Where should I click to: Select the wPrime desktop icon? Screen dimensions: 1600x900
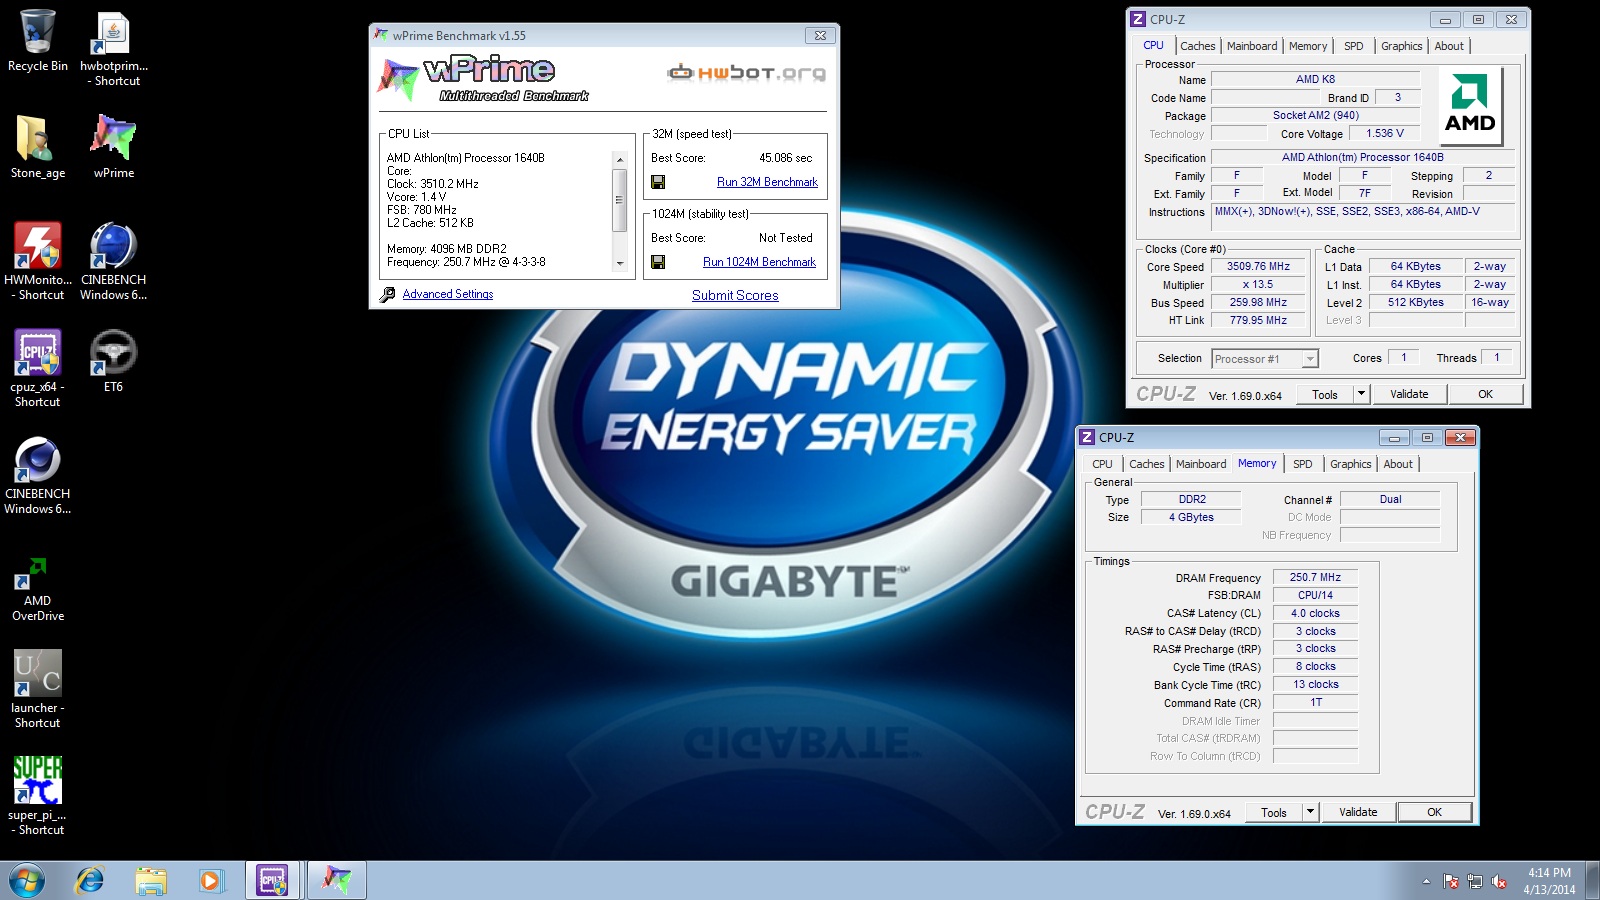(x=114, y=147)
